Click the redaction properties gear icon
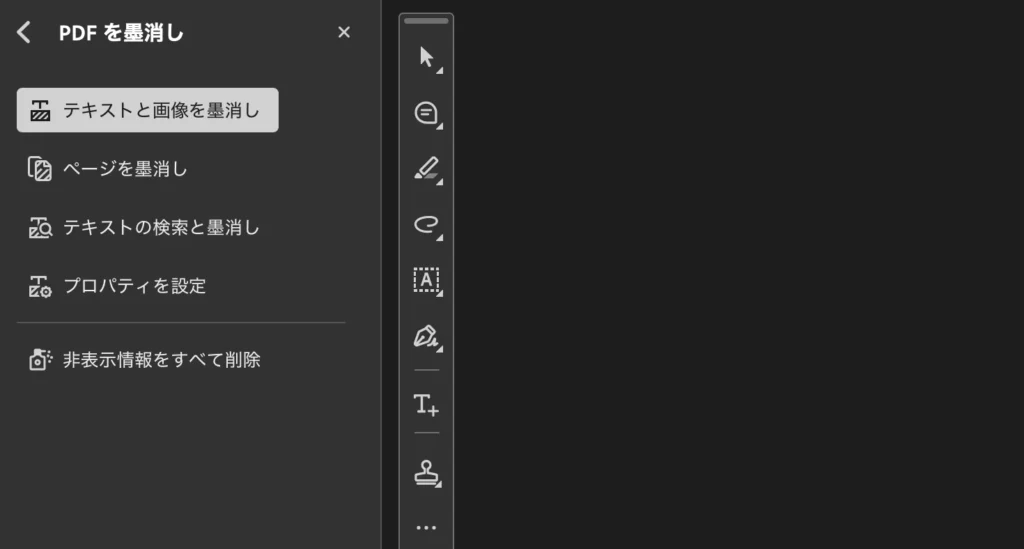The height and width of the screenshot is (549, 1024). click(x=40, y=286)
